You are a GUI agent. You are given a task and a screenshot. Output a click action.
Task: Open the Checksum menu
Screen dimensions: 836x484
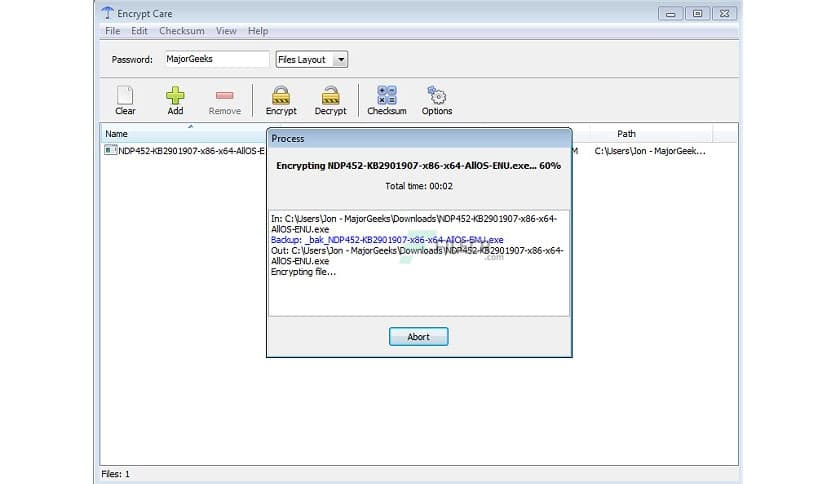point(182,31)
